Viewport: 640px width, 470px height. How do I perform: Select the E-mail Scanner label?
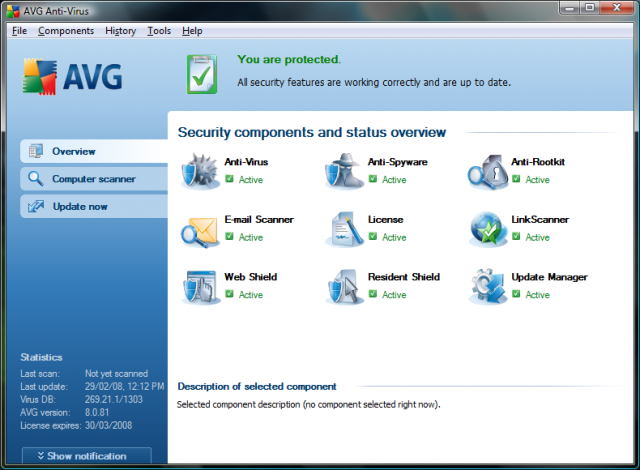259,219
